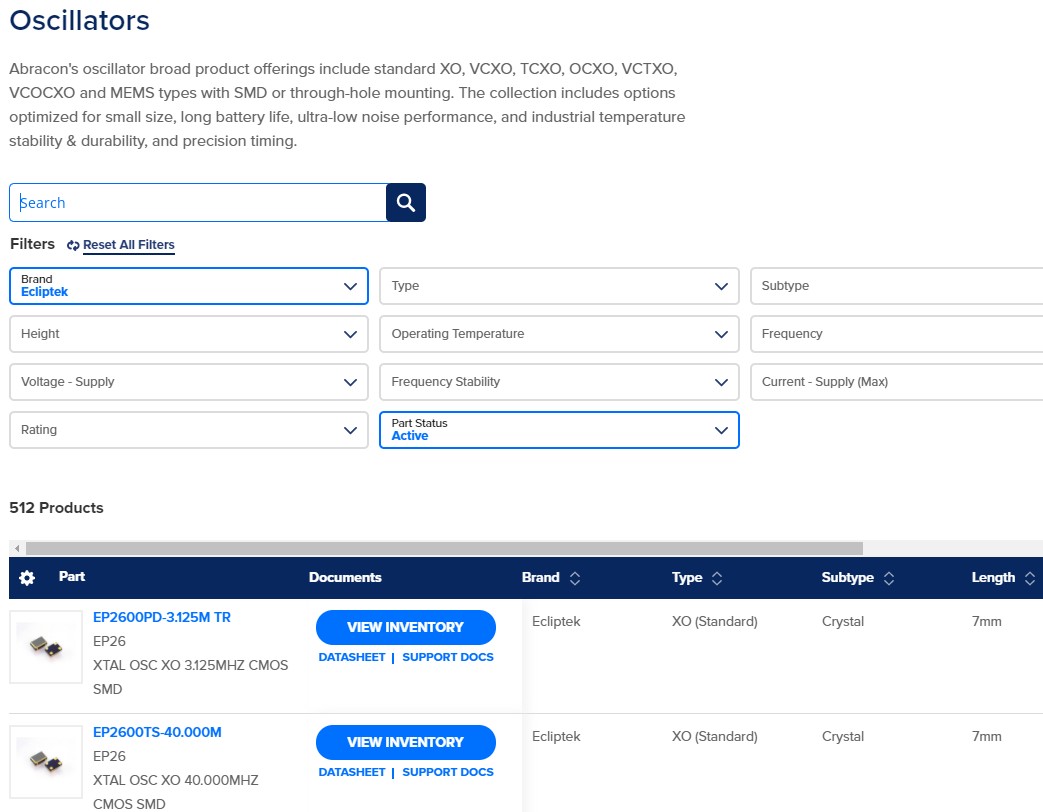Click the EP2600PD-3.125M TR product thumbnail

coord(46,648)
